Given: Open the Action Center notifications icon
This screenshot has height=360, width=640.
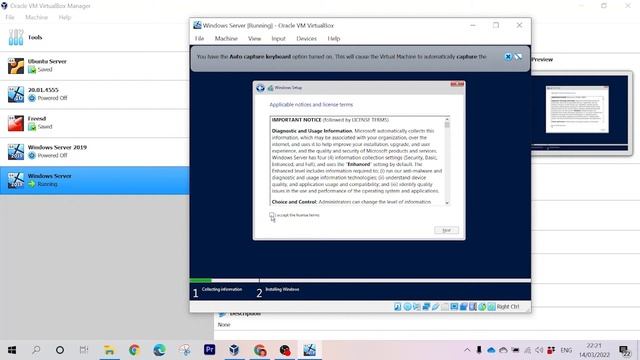Looking at the screenshot, I should pyautogui.click(x=624, y=350).
